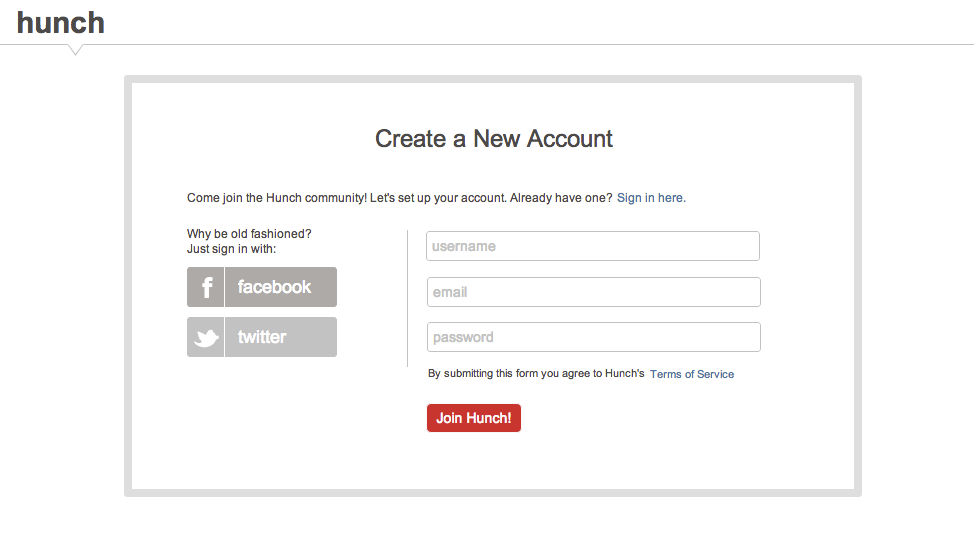Image resolution: width=974 pixels, height=558 pixels.
Task: Click the "Create a New Account" heading
Action: point(494,139)
